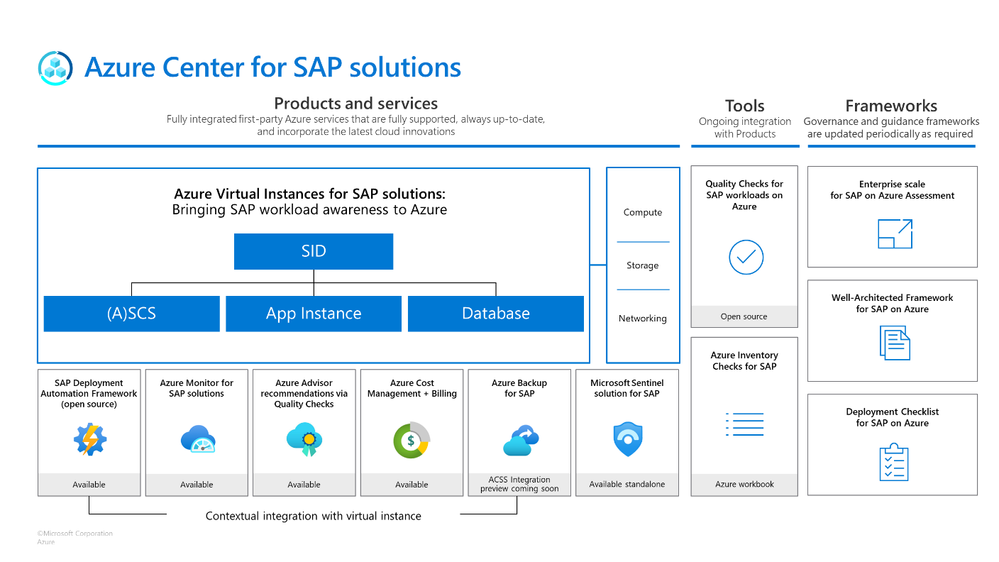999x562 pixels.
Task: Click 'Available' status under Azure Advisor
Action: 304,484
